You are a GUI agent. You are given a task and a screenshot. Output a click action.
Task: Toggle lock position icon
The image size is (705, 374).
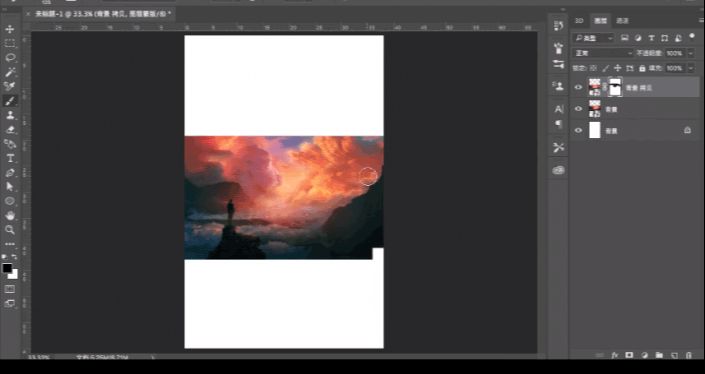[x=618, y=68]
